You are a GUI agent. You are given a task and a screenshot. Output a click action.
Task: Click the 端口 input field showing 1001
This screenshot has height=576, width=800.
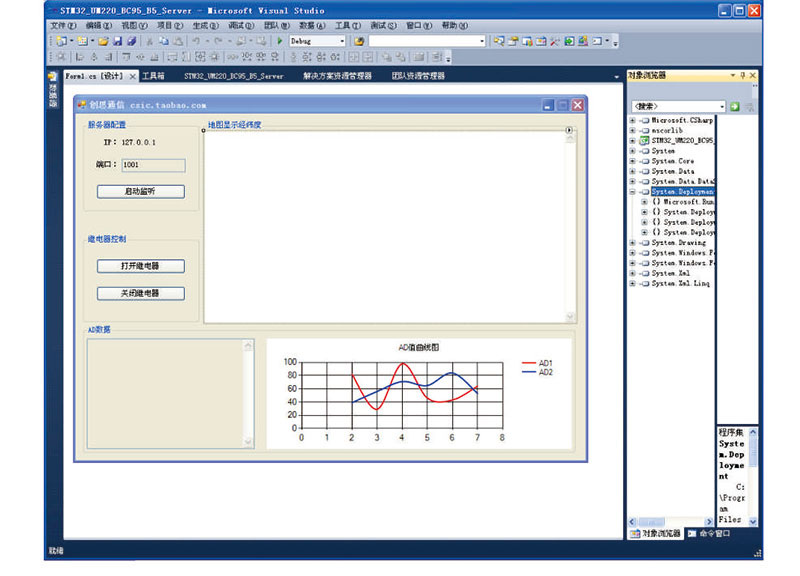coord(154,165)
